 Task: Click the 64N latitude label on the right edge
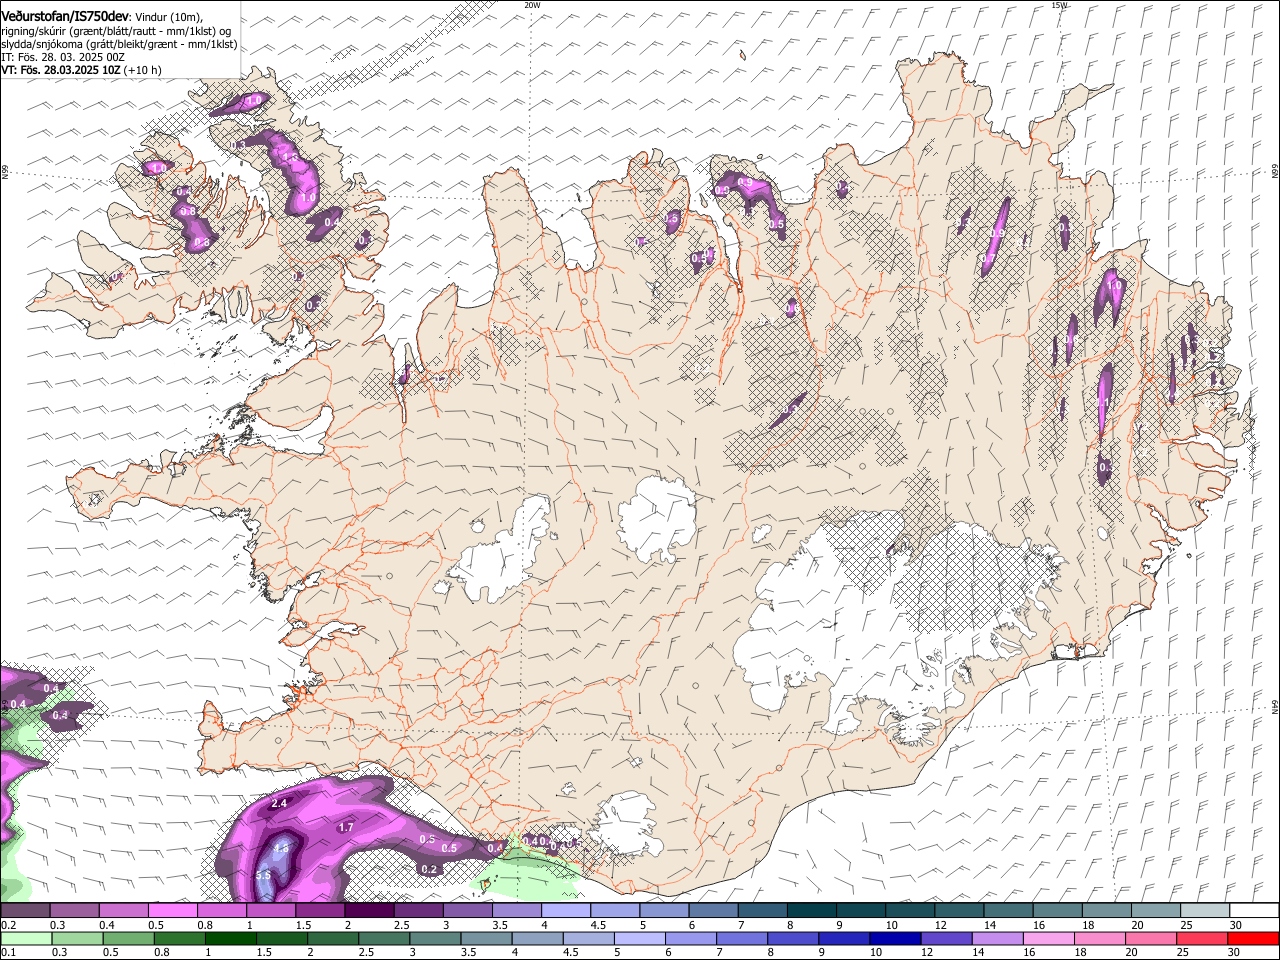point(1275,707)
